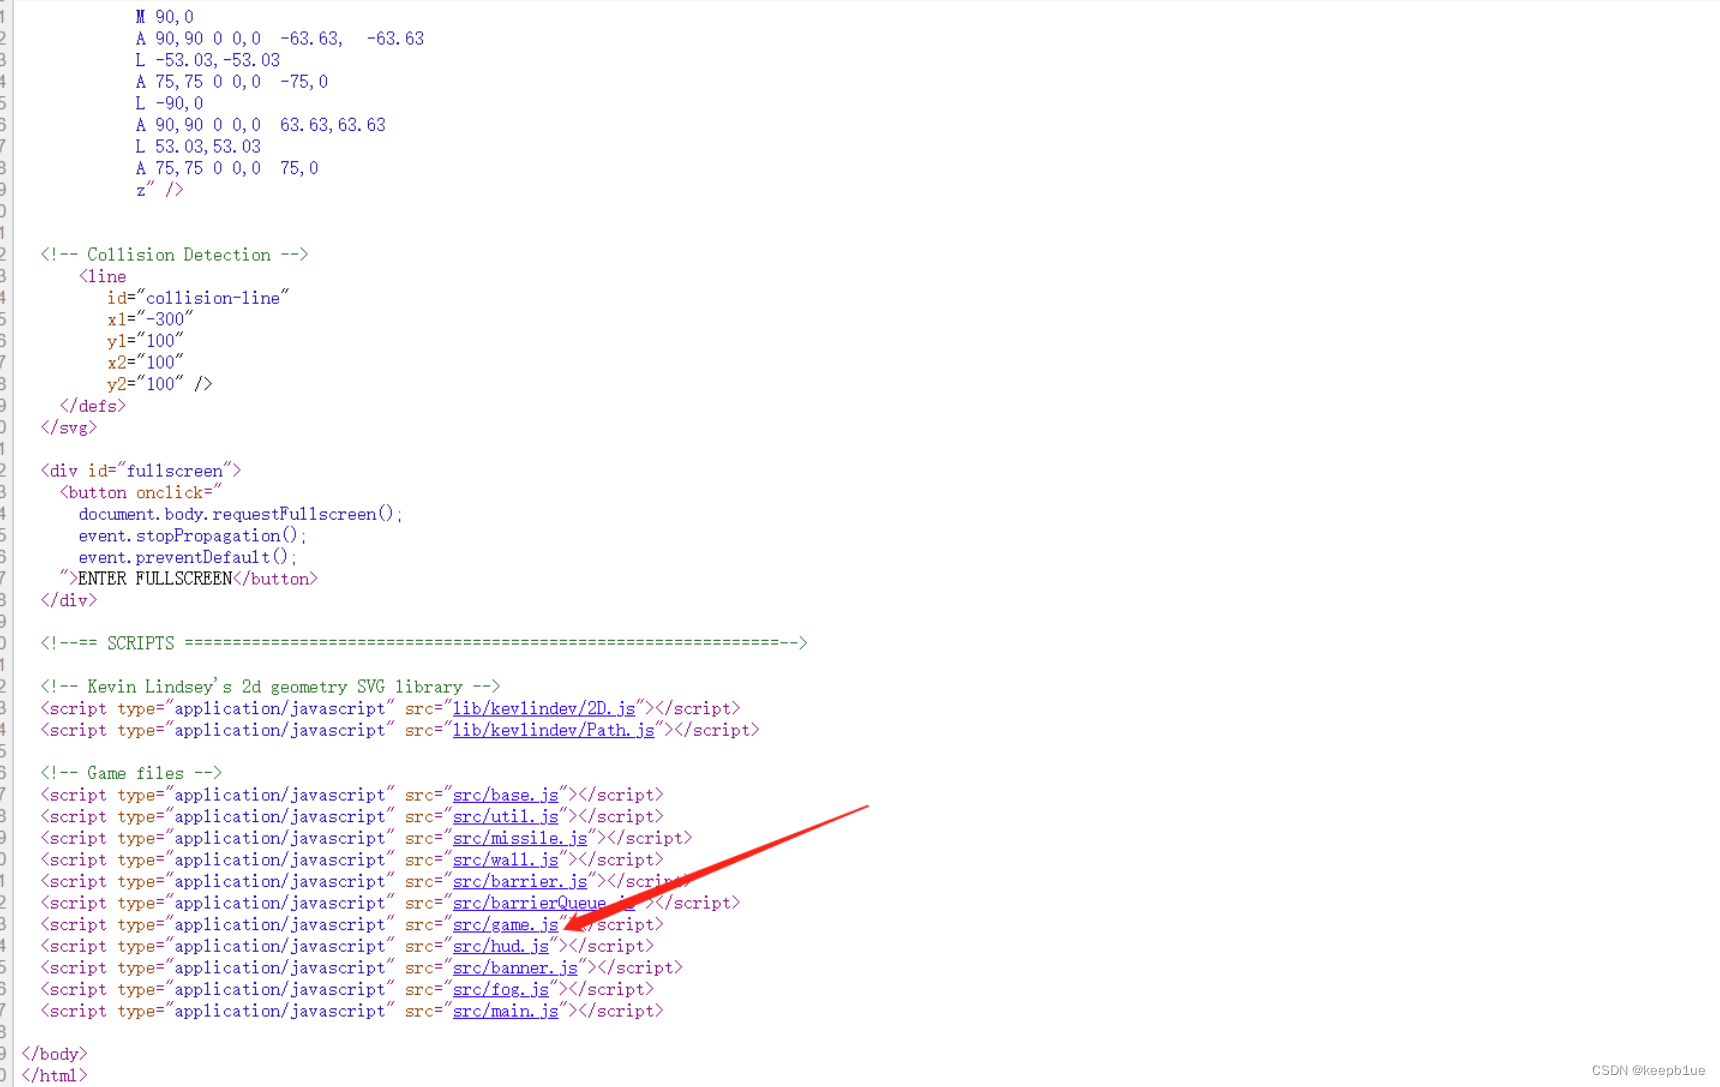Screen dimensions: 1720x1087
Task: Click the x2="100" attribute line
Action: [x=145, y=362]
